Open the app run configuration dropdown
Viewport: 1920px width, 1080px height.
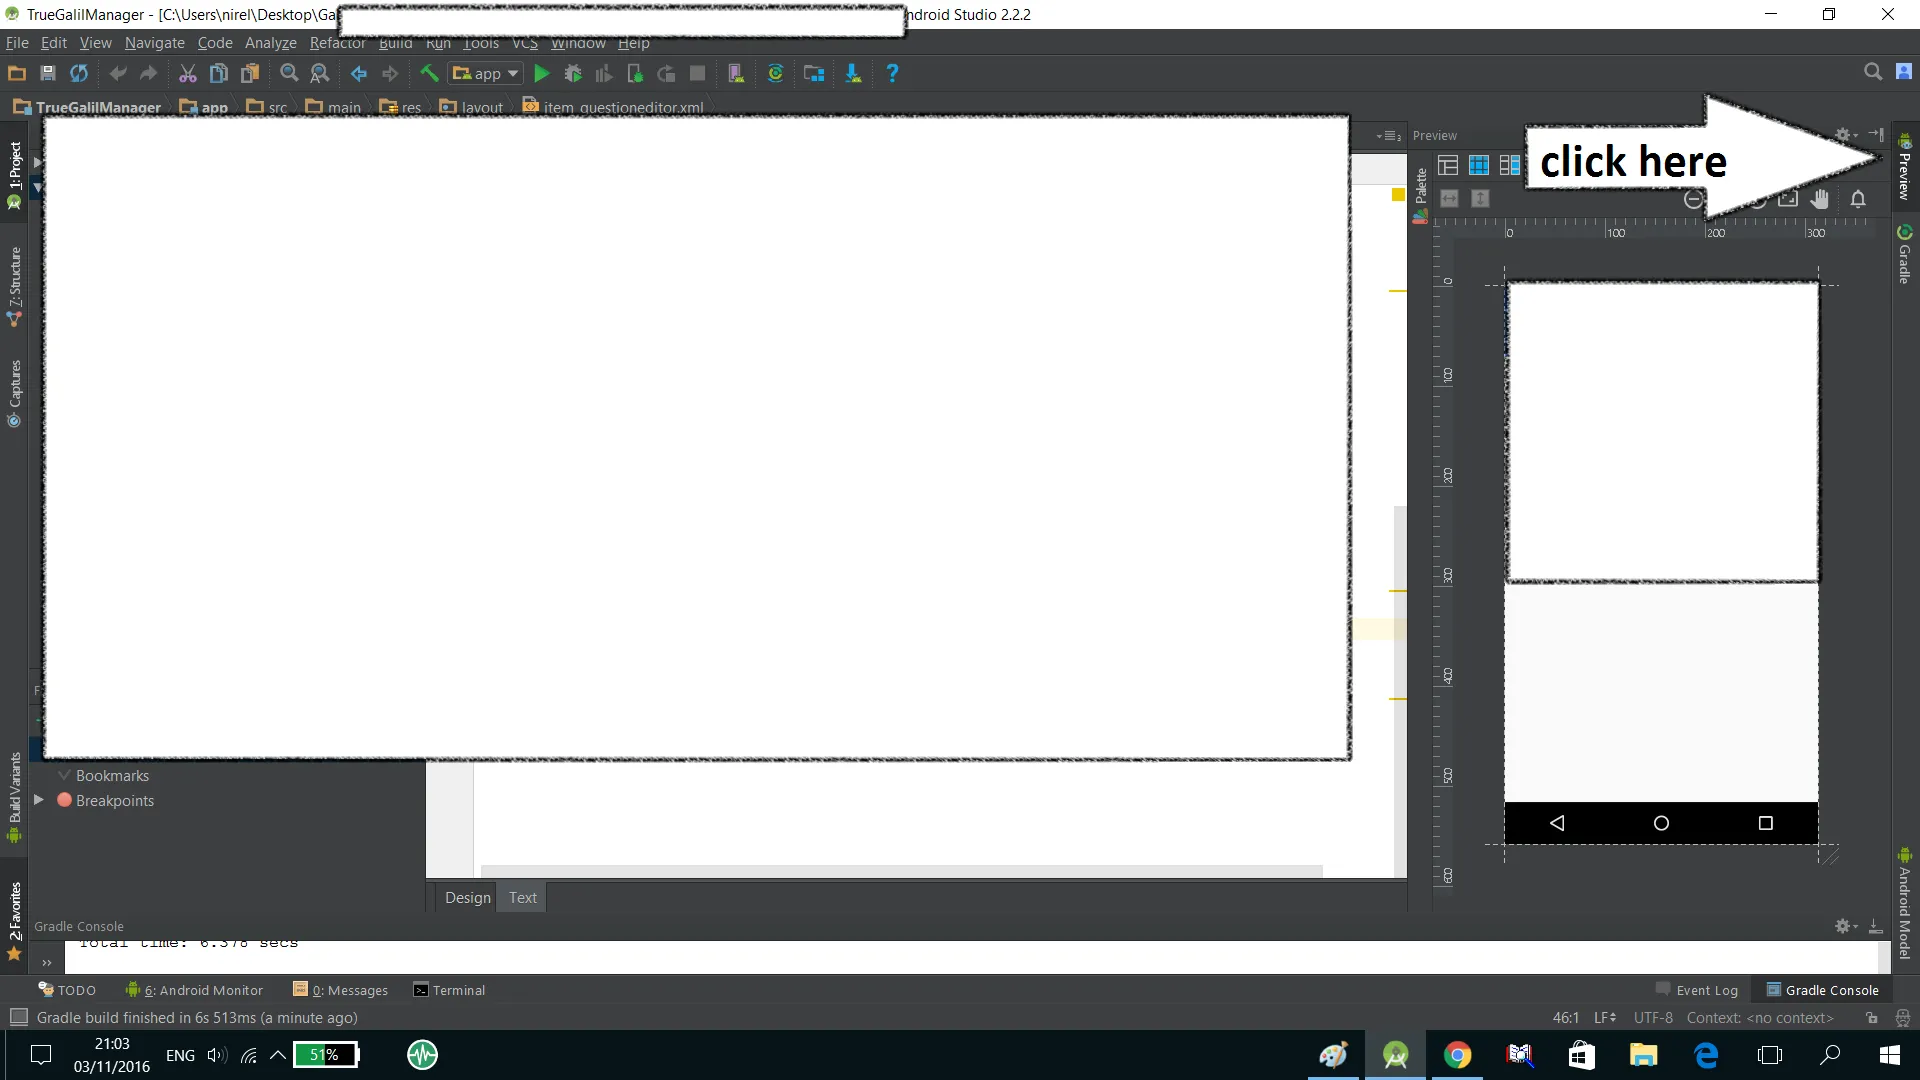tap(486, 73)
